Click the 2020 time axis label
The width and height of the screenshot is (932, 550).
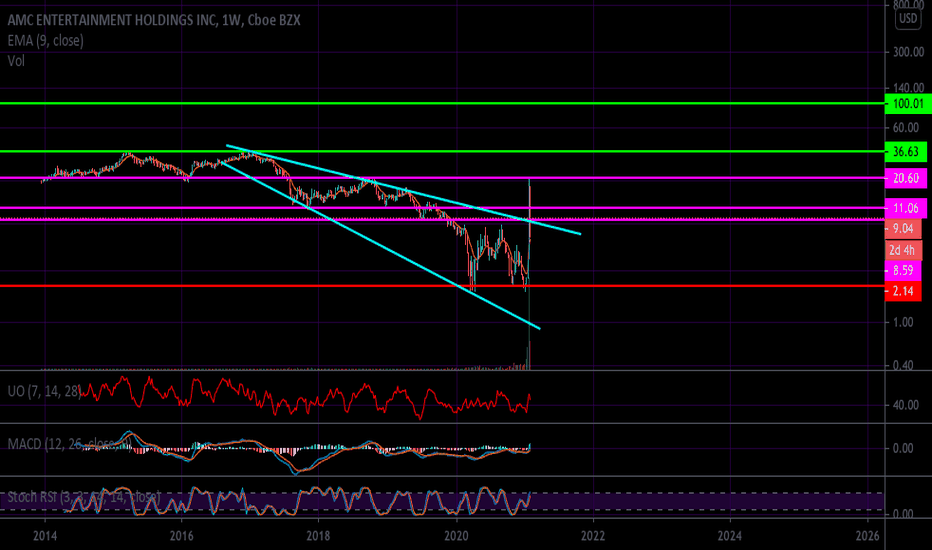[456, 536]
